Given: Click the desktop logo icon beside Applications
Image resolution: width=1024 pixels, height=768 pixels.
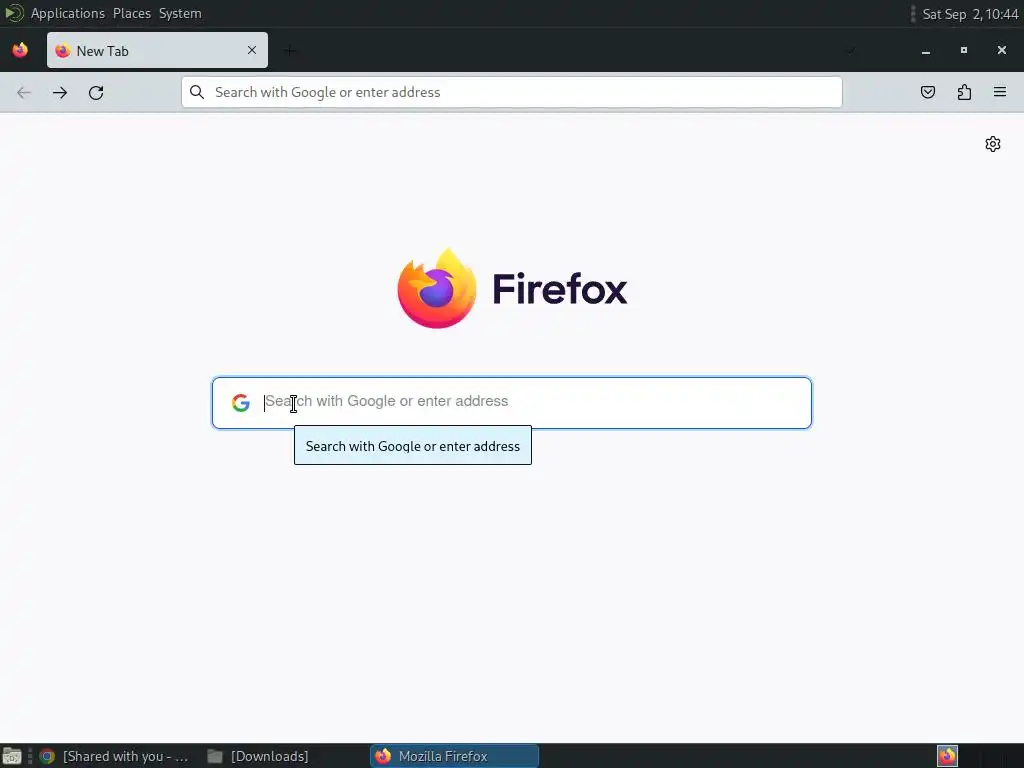Looking at the screenshot, I should [x=14, y=13].
